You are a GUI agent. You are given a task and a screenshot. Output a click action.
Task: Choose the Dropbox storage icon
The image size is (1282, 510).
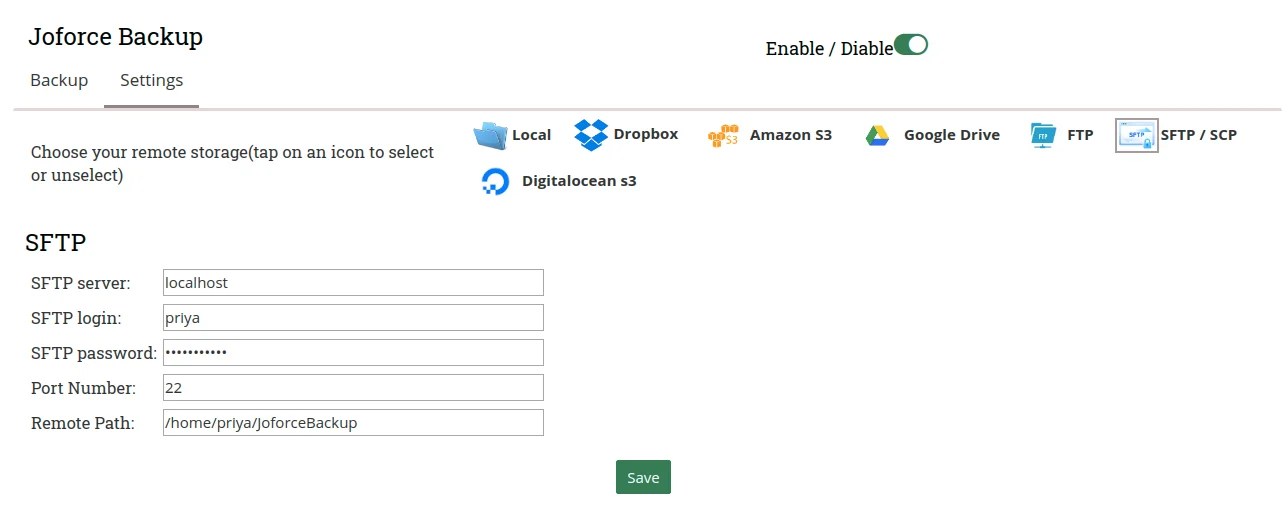[591, 134]
